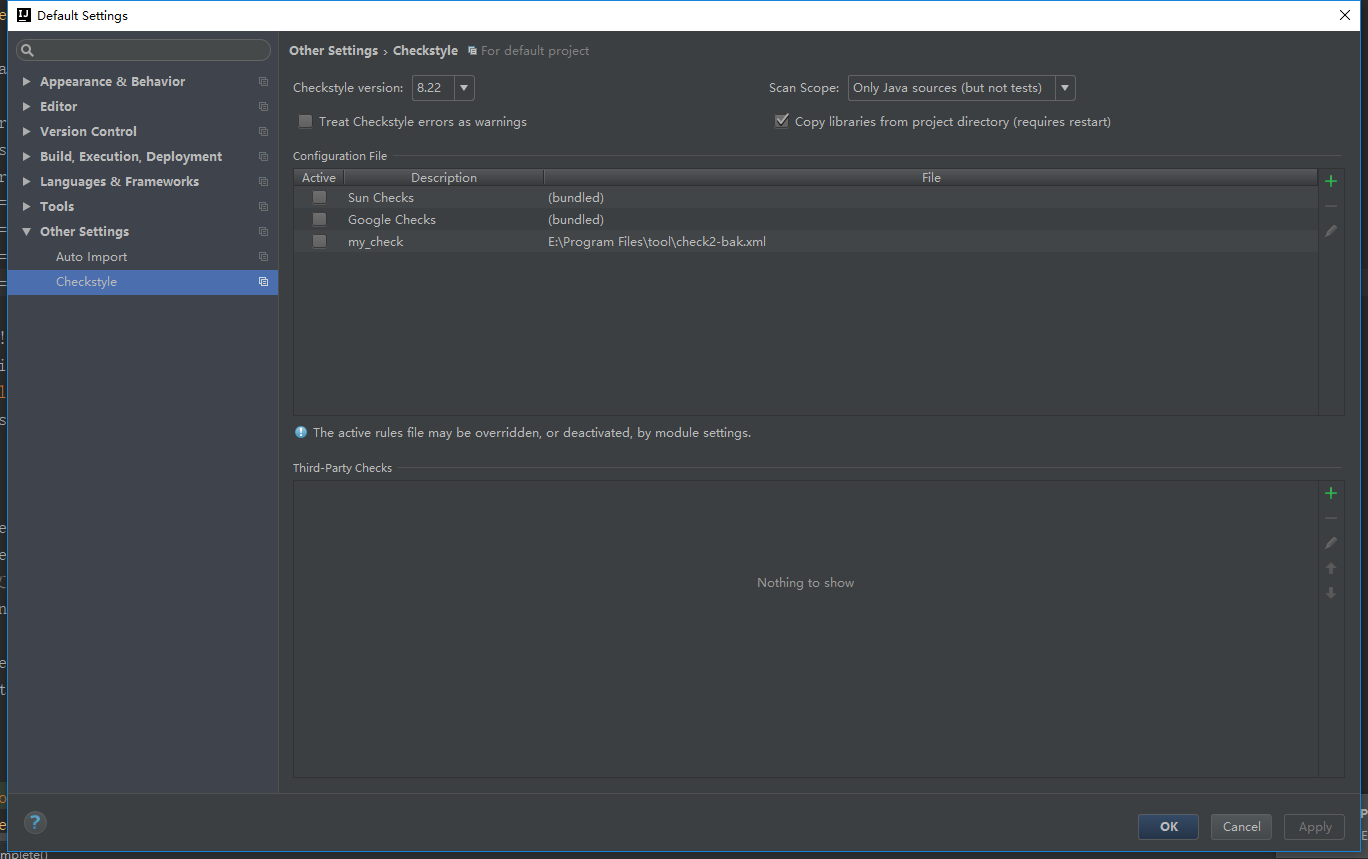1368x859 pixels.
Task: Click the remove icon beside the configuration list
Action: pos(1330,205)
